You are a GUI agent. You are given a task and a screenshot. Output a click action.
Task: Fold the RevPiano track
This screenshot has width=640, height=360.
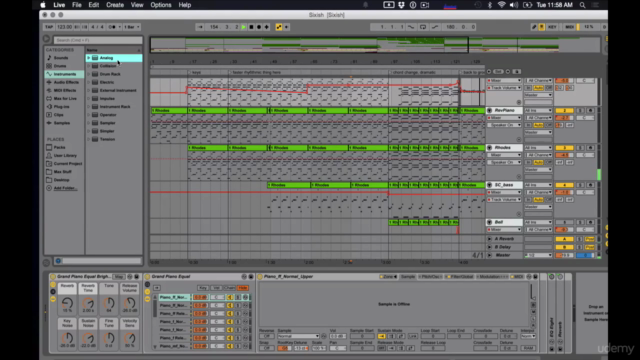489,111
